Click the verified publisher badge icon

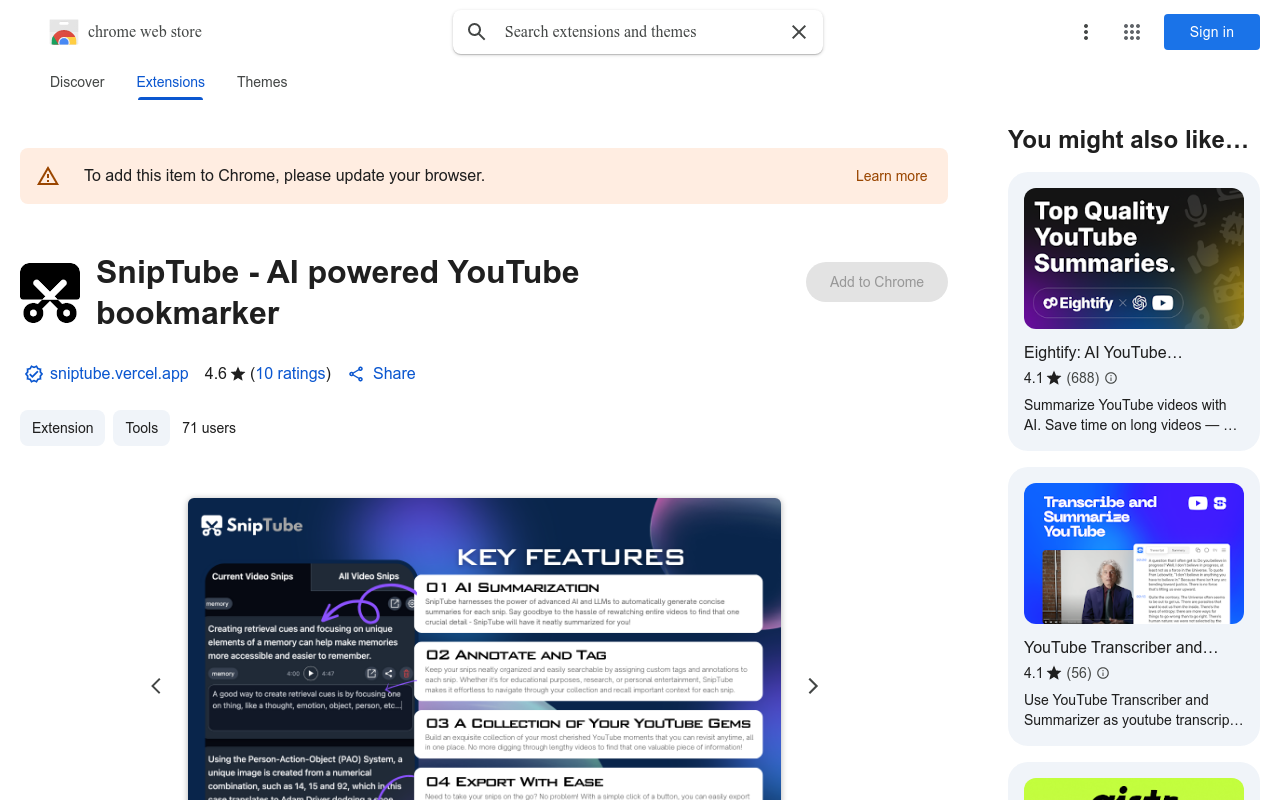pos(34,374)
